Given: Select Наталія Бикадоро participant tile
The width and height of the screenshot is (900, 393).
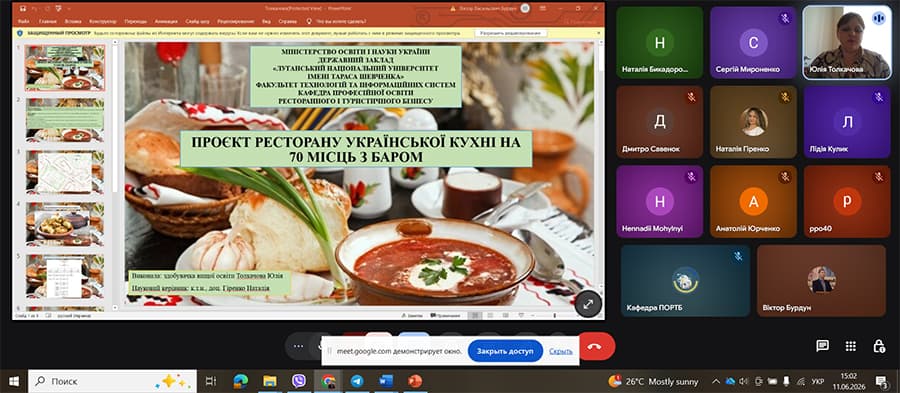Looking at the screenshot, I should (x=660, y=42).
